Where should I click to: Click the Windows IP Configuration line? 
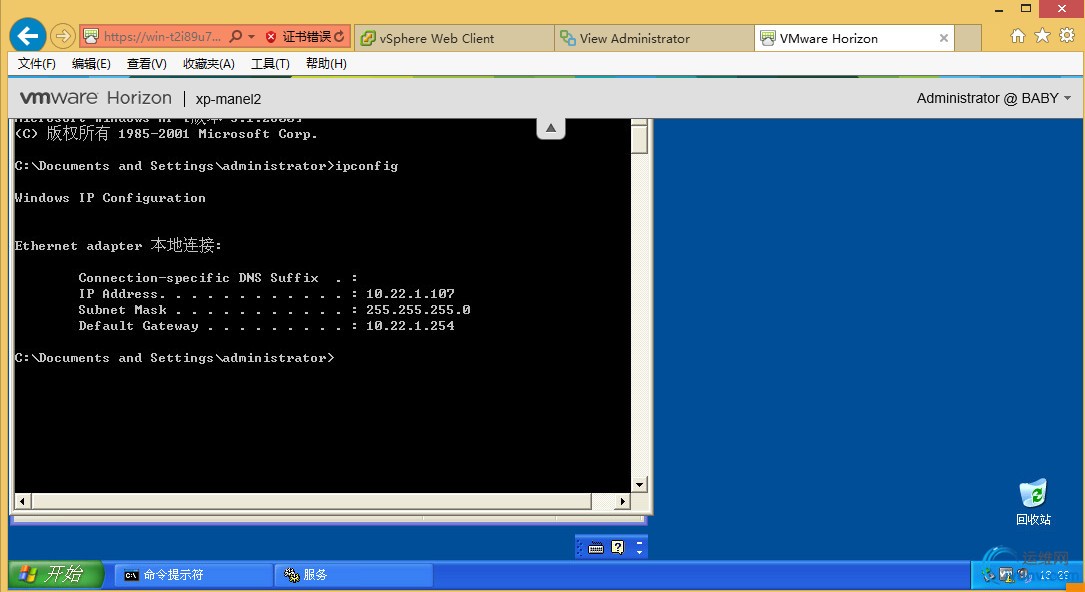click(x=110, y=198)
